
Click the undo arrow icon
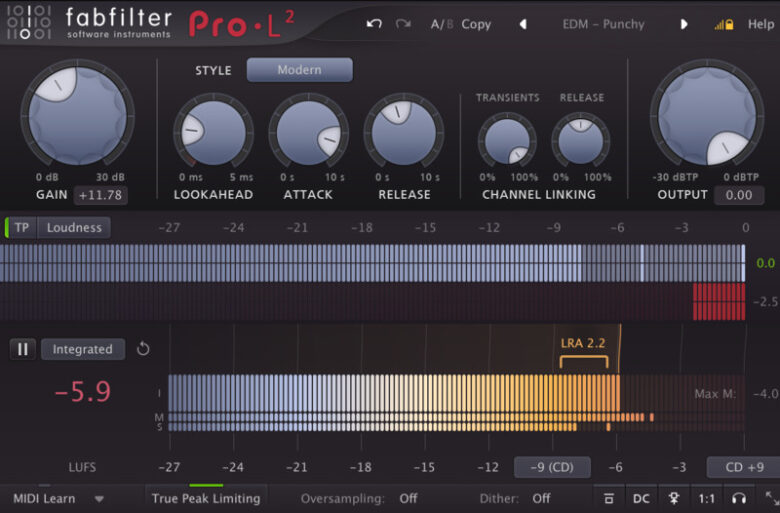coord(374,24)
